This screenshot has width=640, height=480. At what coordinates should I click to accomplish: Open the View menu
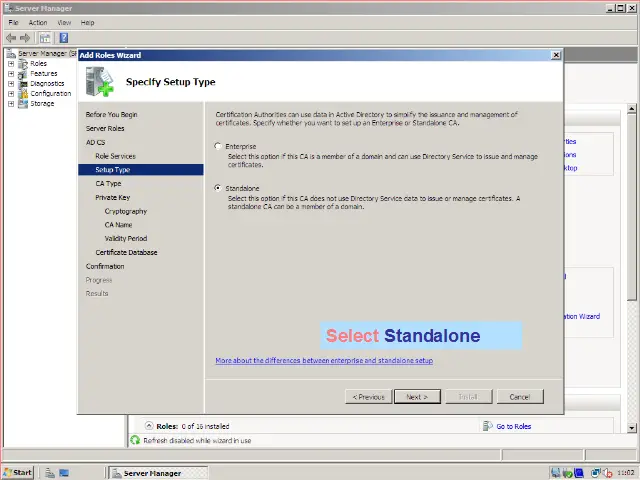64,22
